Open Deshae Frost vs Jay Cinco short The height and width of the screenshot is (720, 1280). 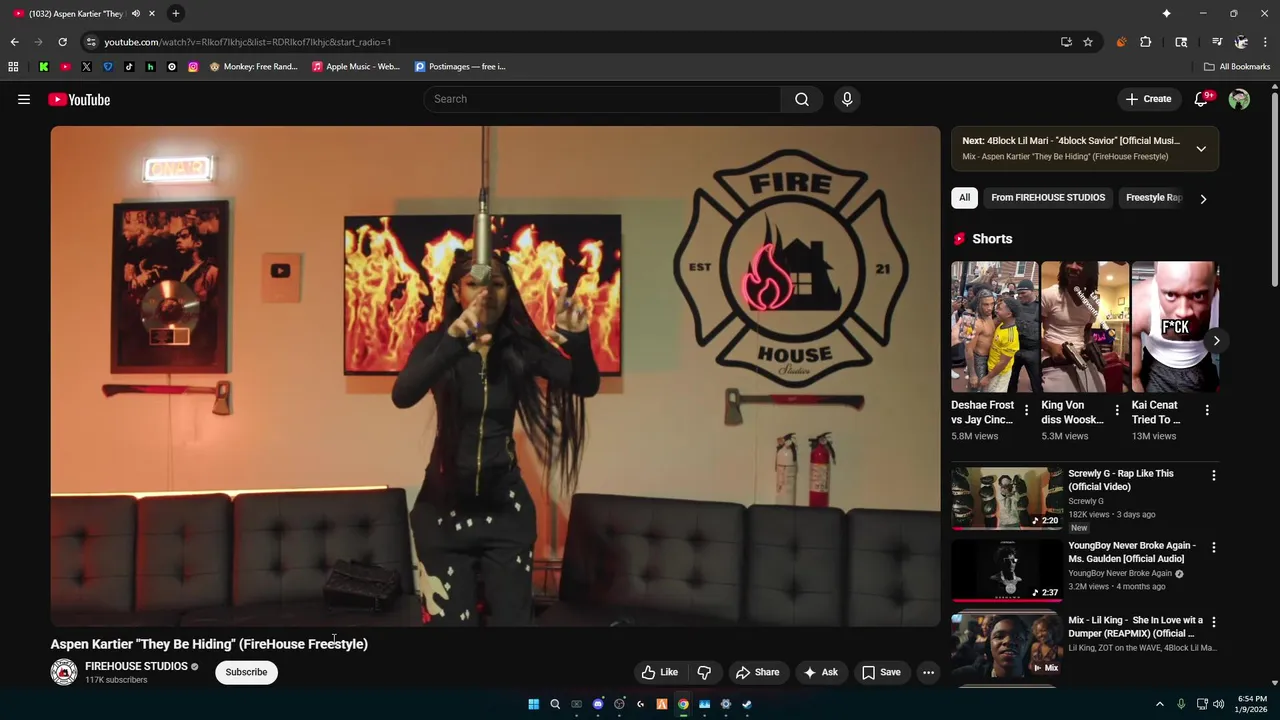(x=994, y=327)
